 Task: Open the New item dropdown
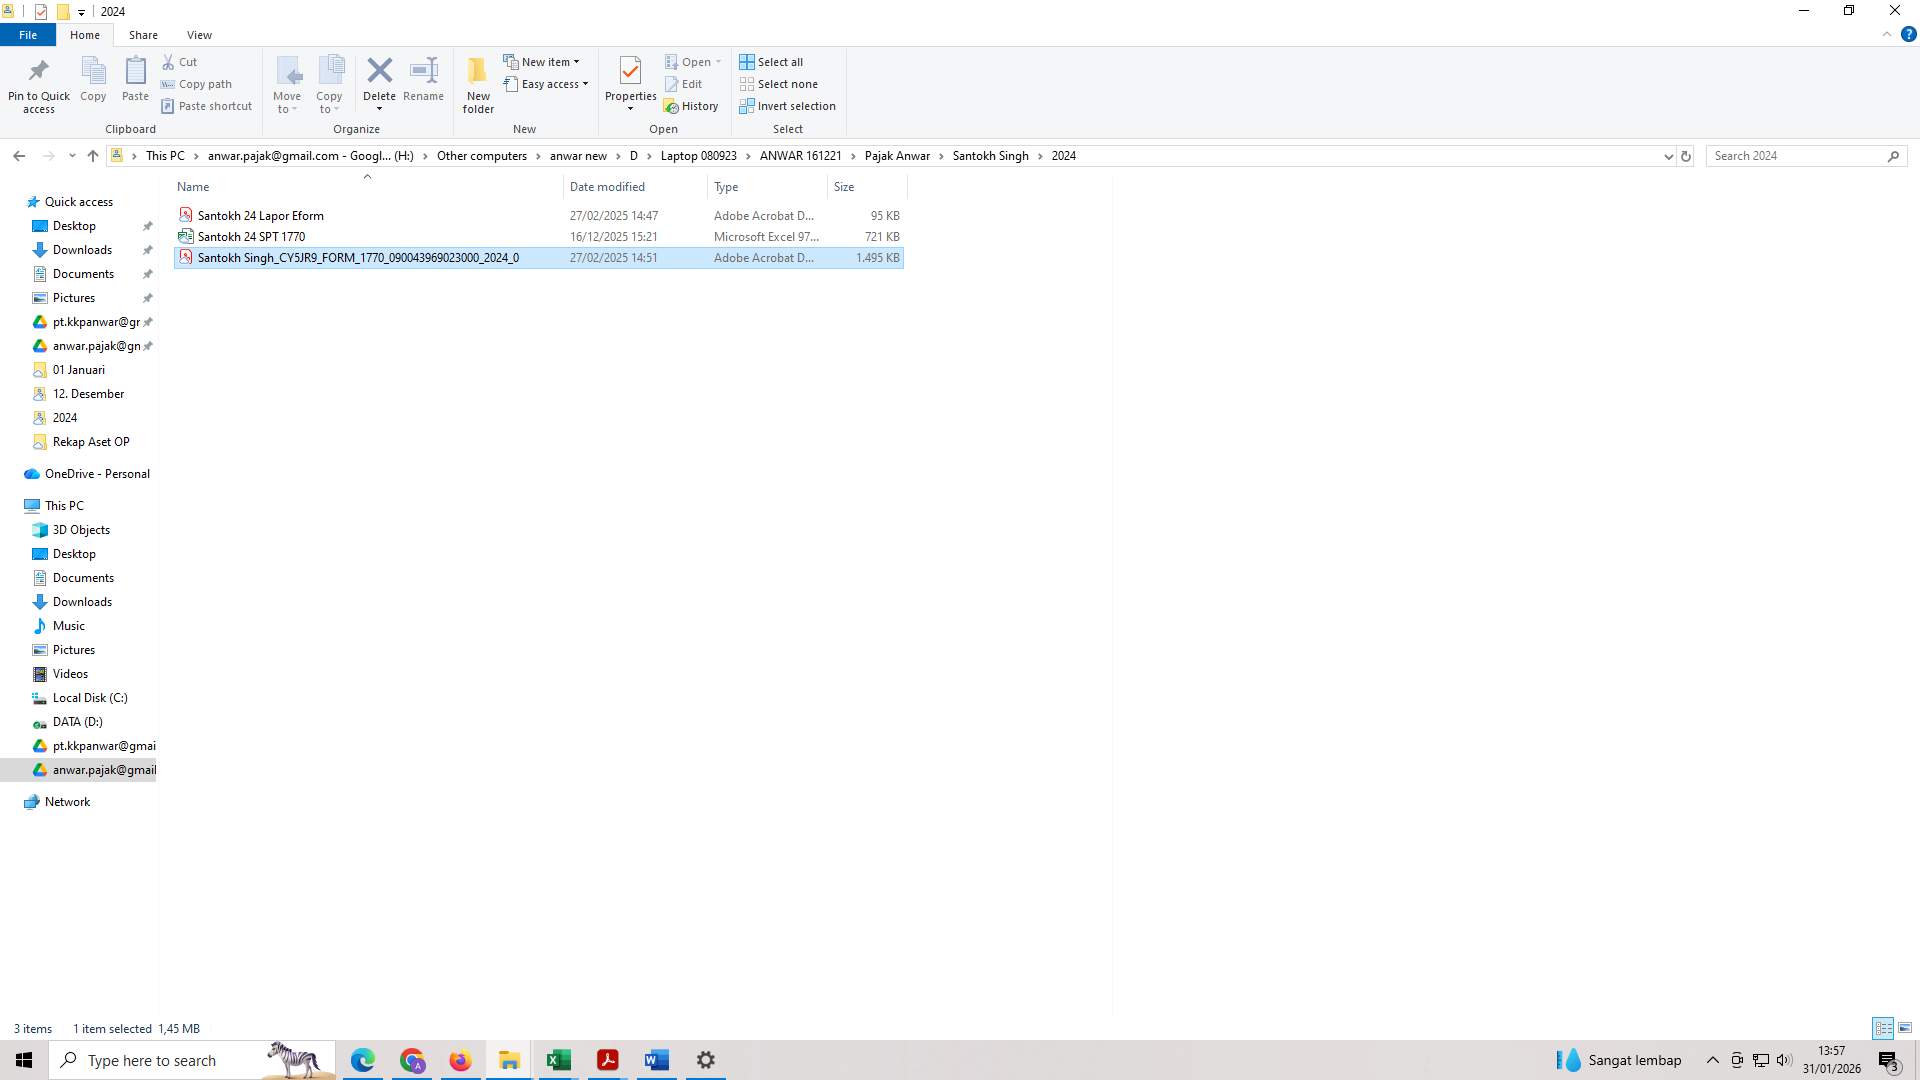tap(544, 61)
